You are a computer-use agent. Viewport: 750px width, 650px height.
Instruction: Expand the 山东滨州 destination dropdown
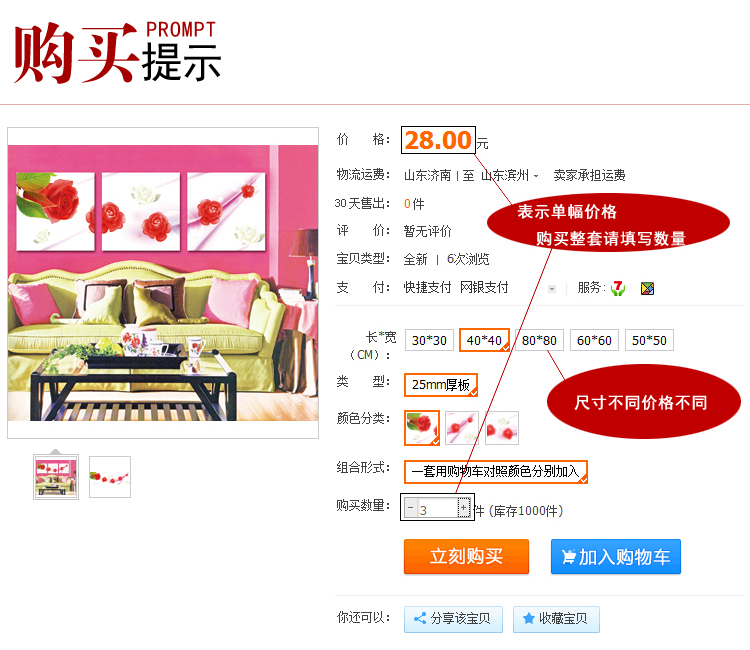510,176
